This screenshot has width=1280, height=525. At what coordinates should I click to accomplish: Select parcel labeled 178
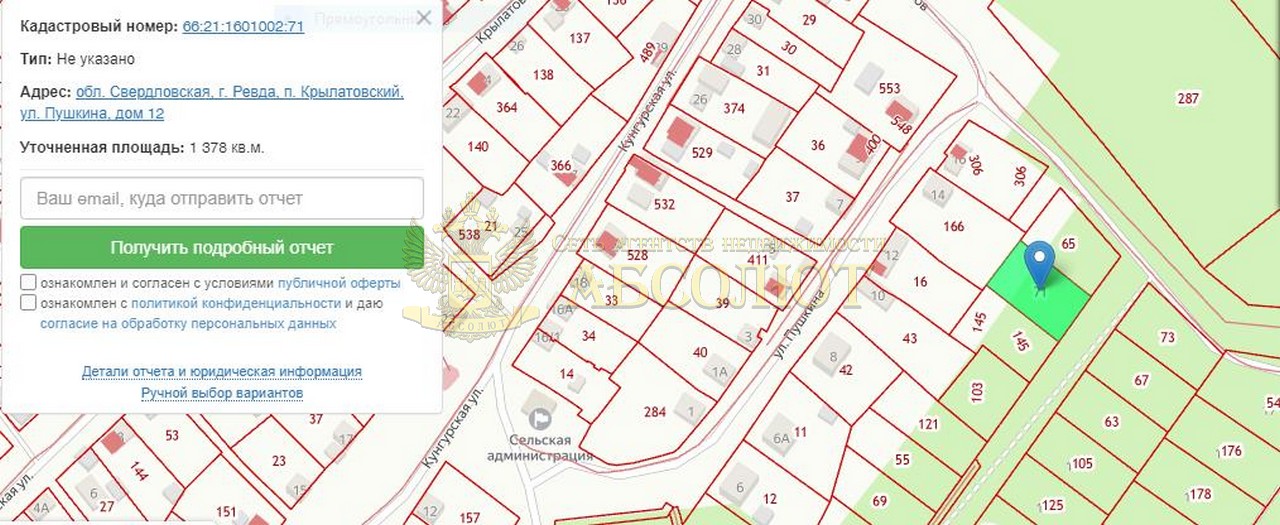tap(1200, 494)
